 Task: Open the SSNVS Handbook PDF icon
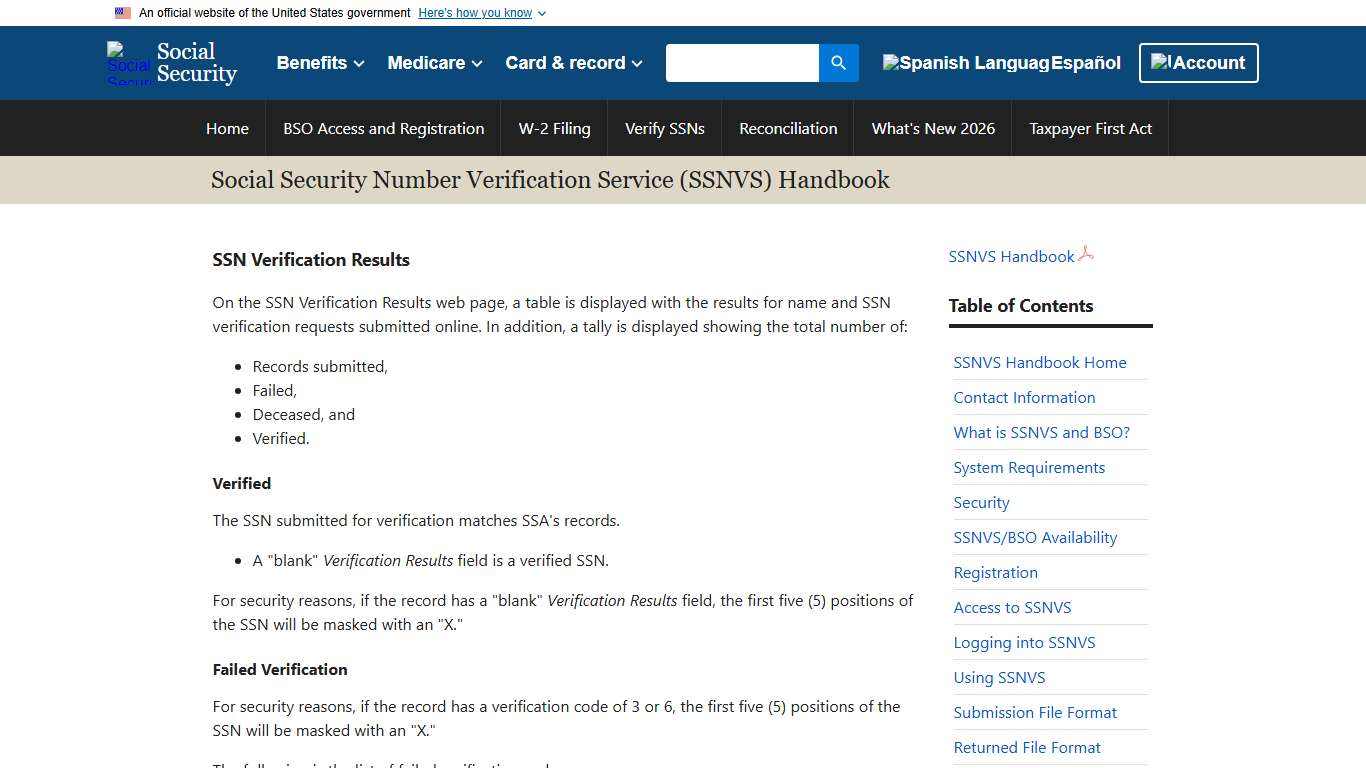coord(1086,255)
